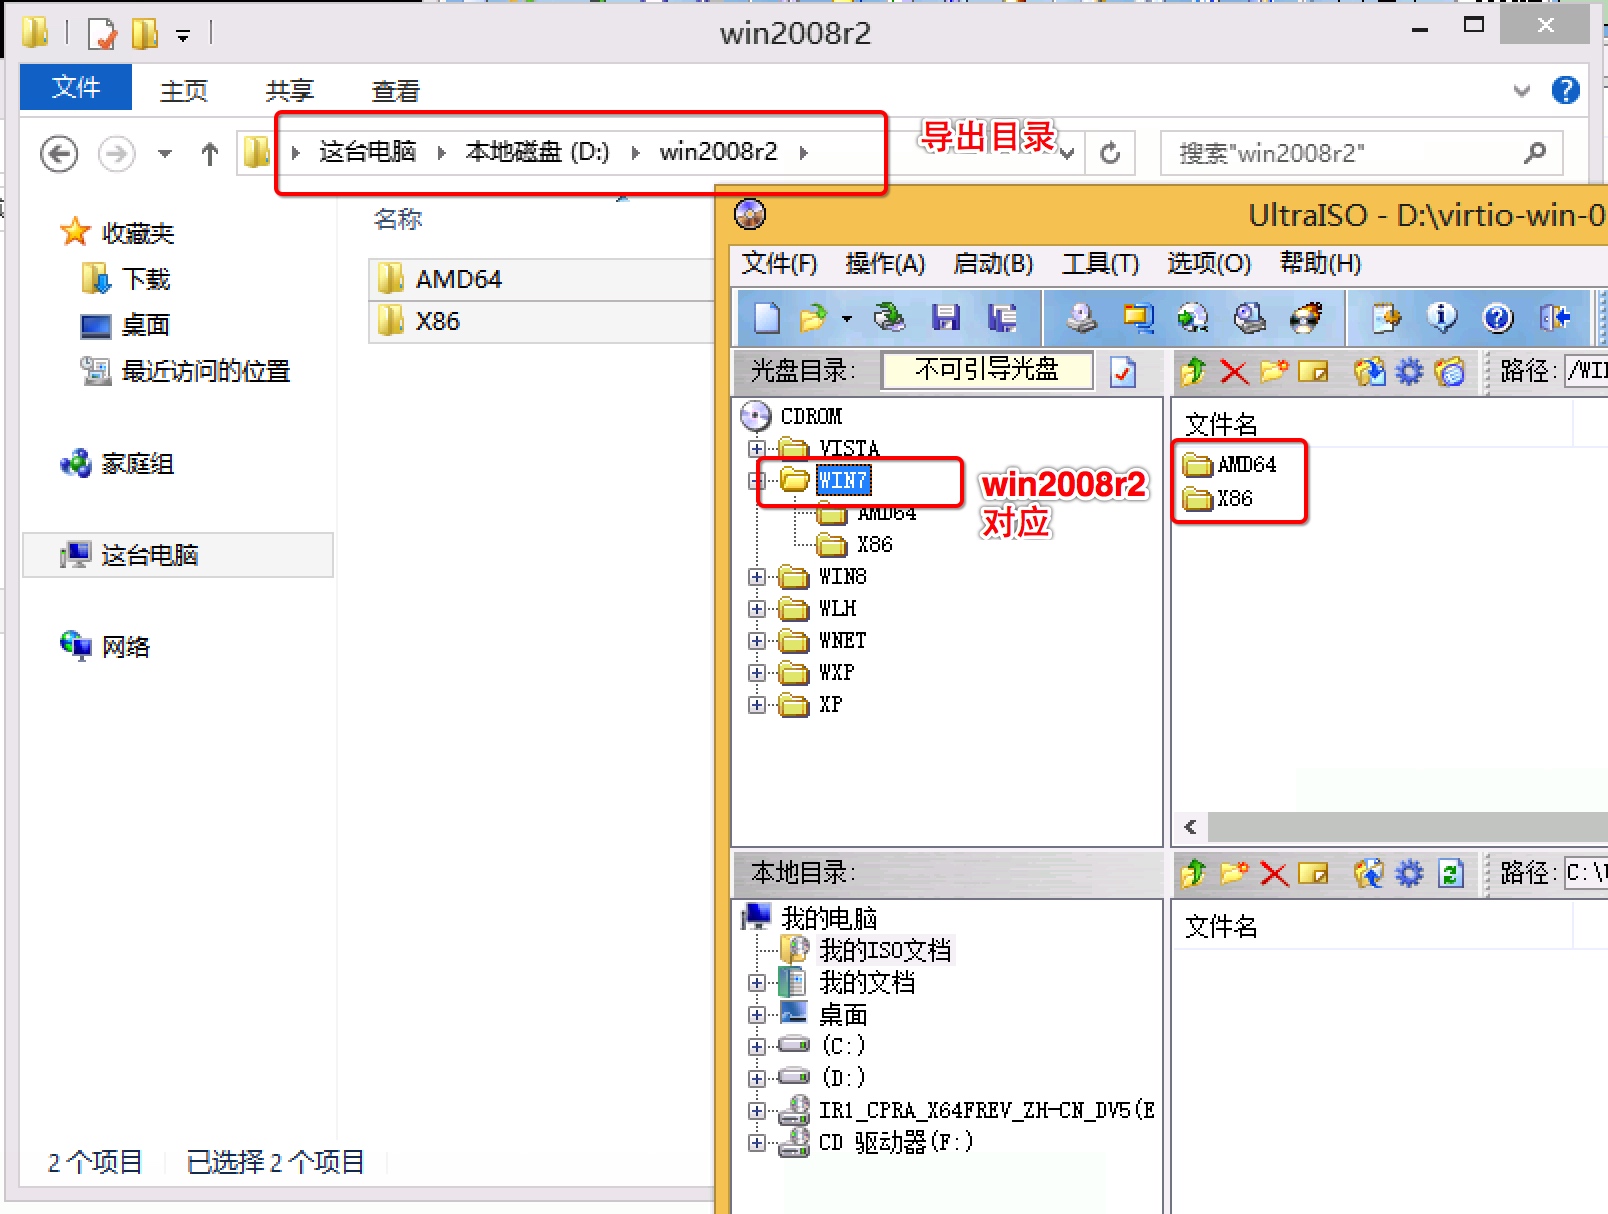1608x1214 pixels.
Task: Click the Make CD/DVD image icon
Action: 1081,318
